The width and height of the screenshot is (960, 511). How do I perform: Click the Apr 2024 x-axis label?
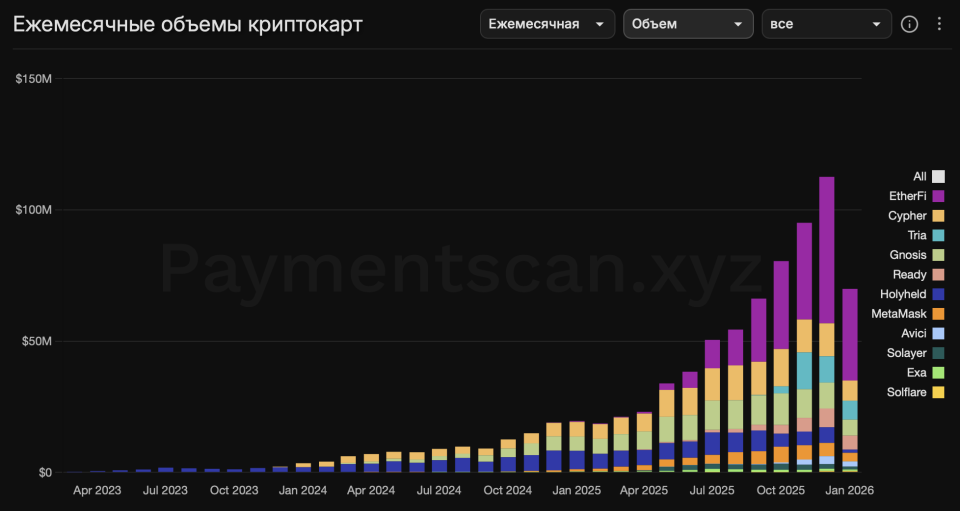(371, 490)
